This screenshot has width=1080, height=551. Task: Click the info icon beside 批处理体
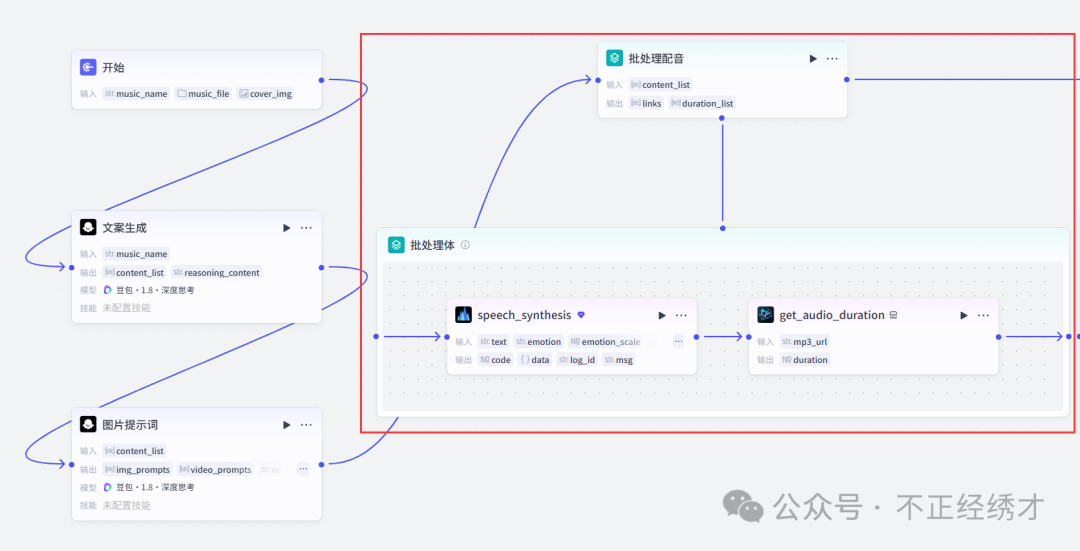pyautogui.click(x=465, y=245)
